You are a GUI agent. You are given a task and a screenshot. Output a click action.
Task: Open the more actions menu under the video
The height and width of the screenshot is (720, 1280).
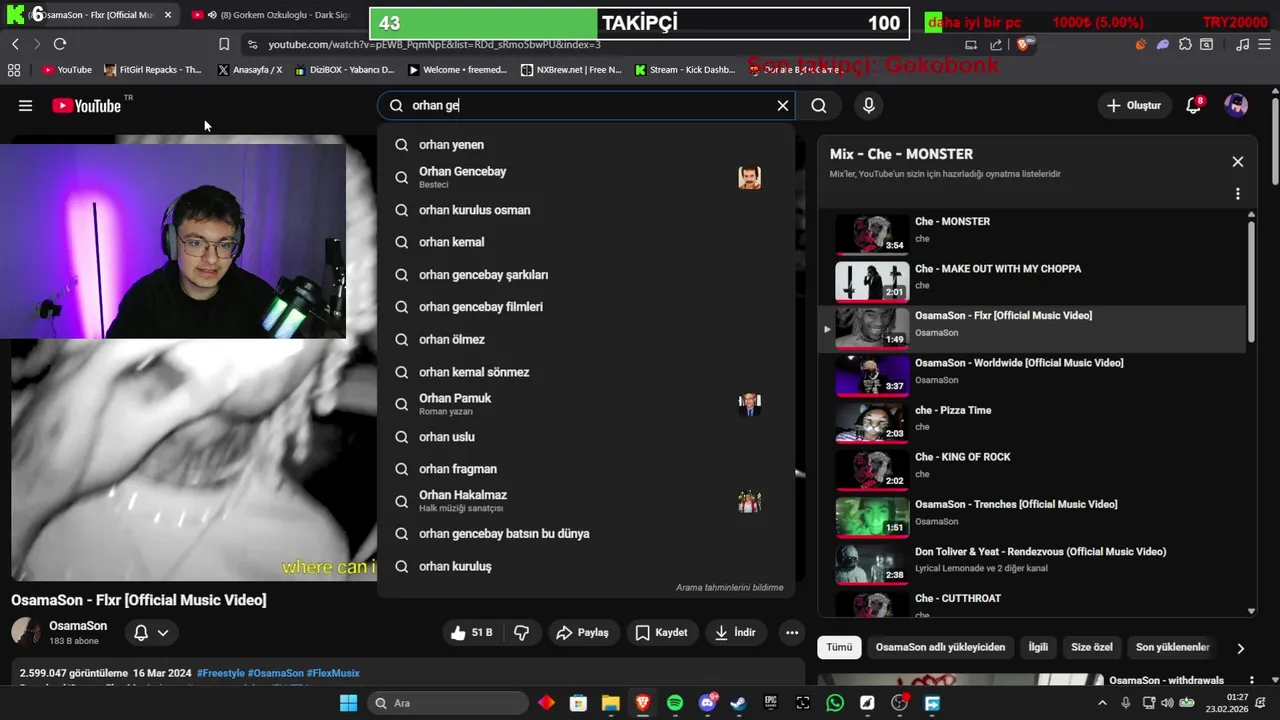pos(792,632)
